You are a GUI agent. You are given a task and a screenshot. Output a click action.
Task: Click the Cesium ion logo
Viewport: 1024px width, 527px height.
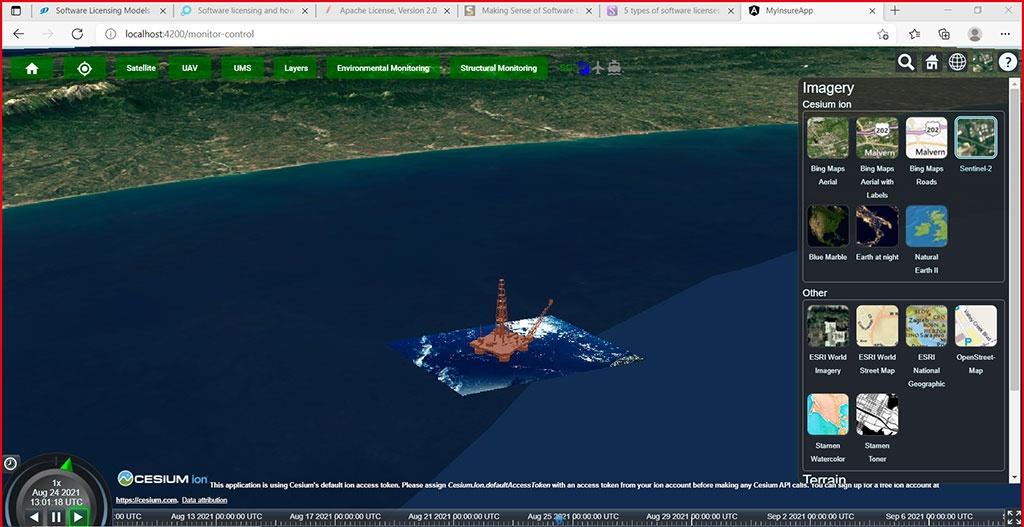(x=163, y=479)
